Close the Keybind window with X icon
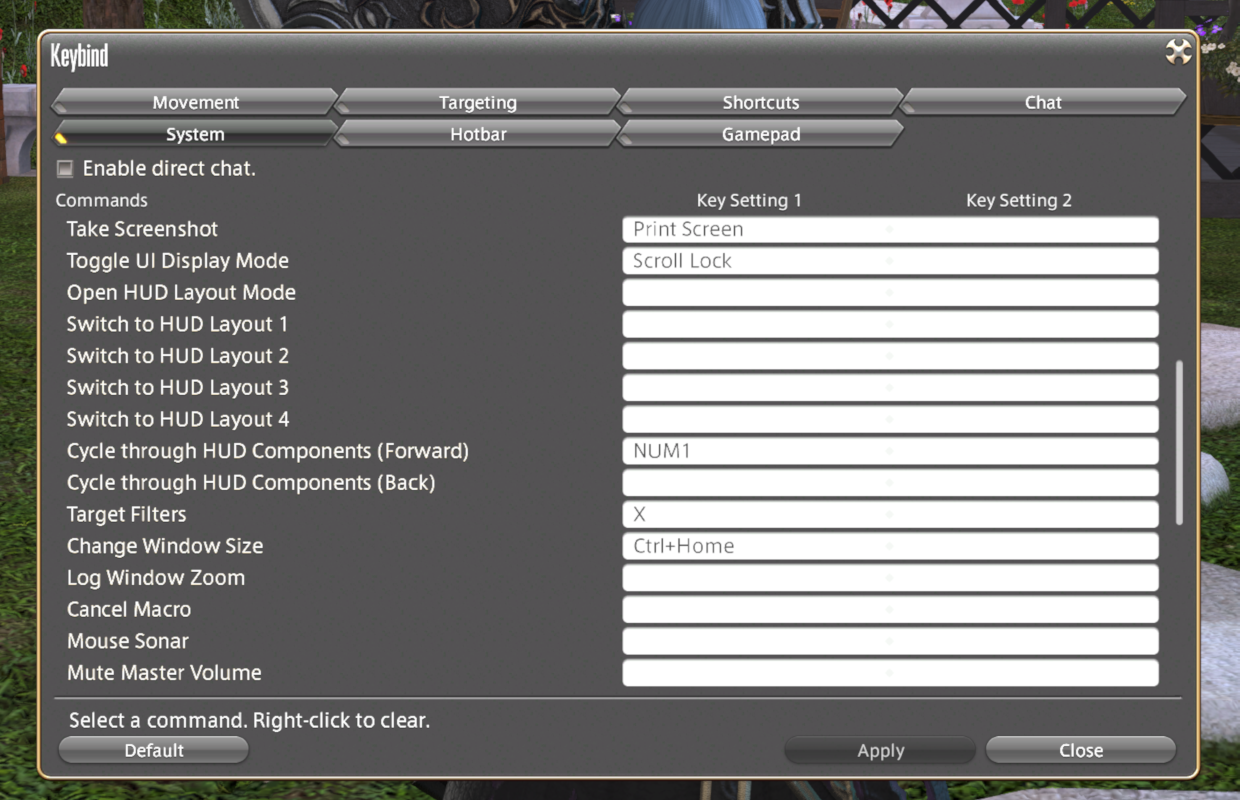This screenshot has height=800, width=1240. [1179, 52]
